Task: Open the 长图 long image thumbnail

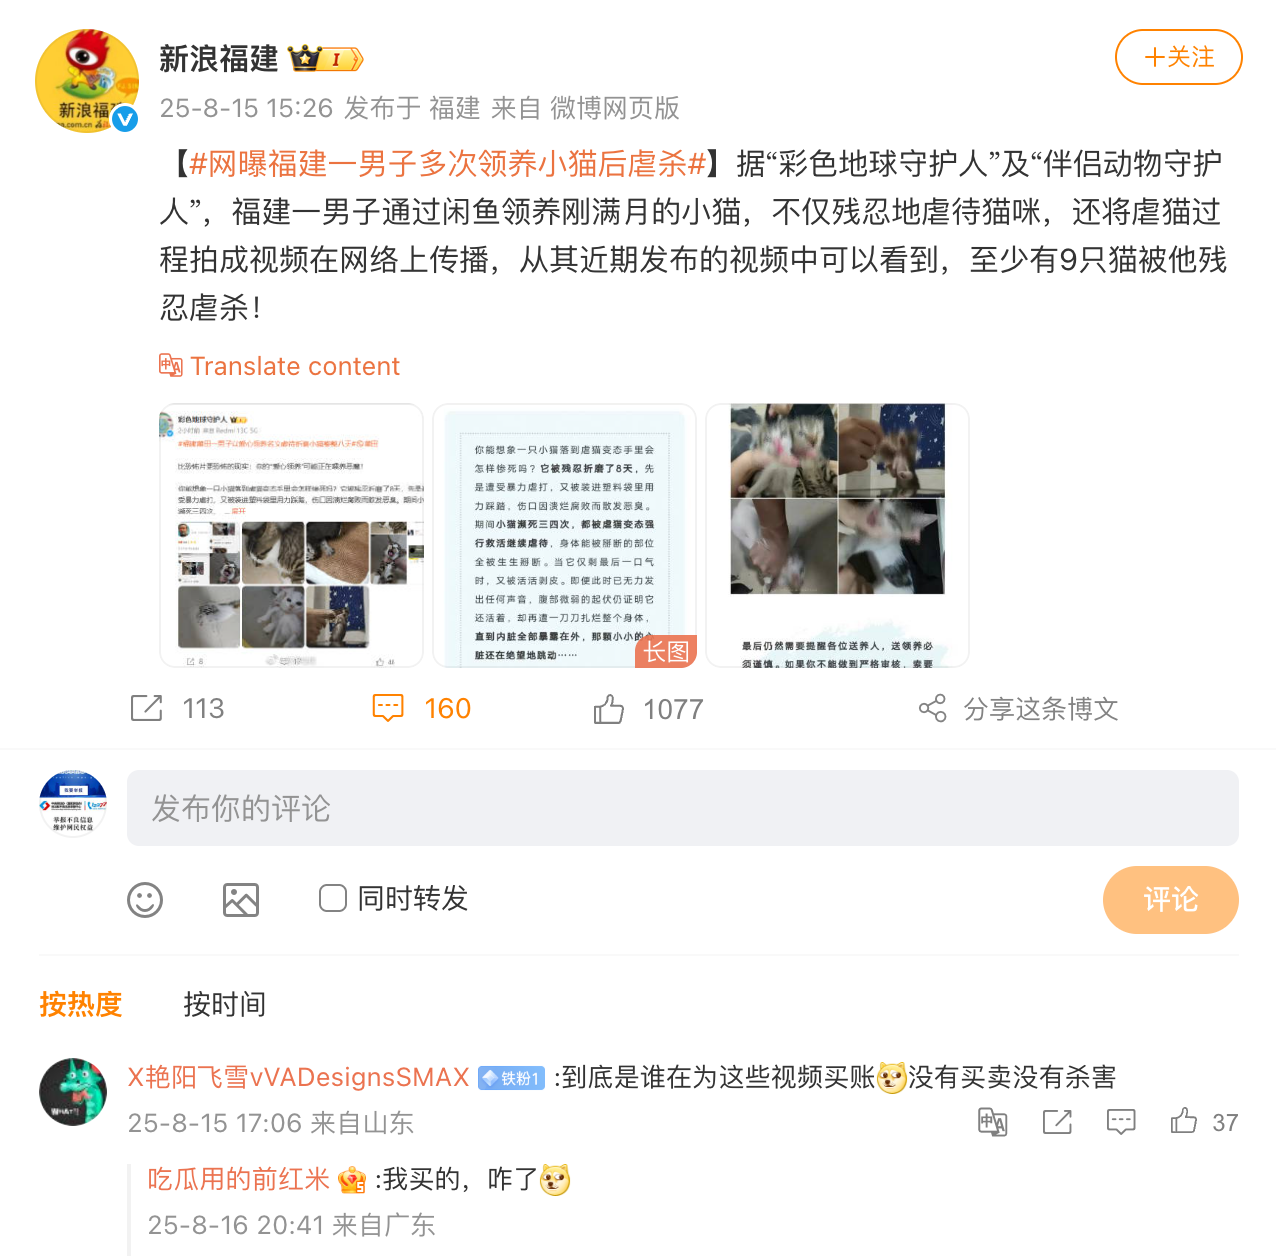Action: (x=565, y=535)
